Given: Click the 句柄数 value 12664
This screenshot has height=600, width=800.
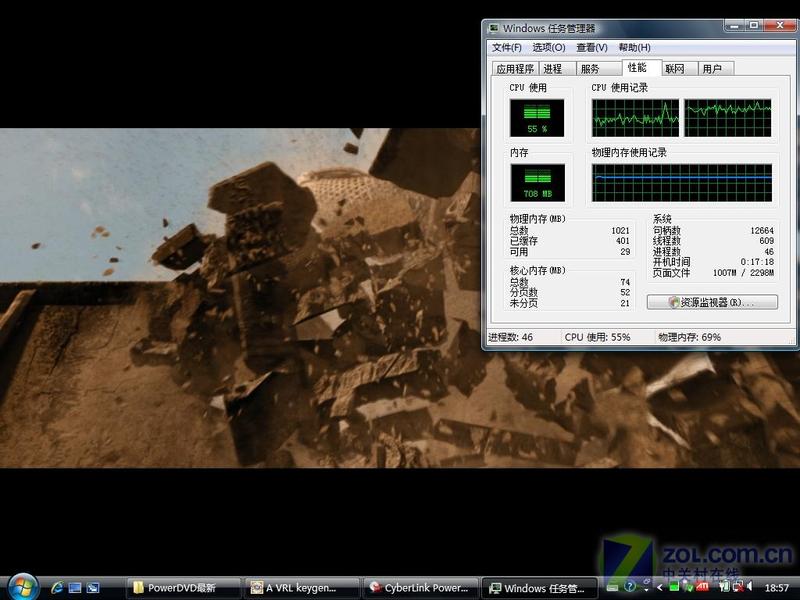Looking at the screenshot, I should pos(762,231).
